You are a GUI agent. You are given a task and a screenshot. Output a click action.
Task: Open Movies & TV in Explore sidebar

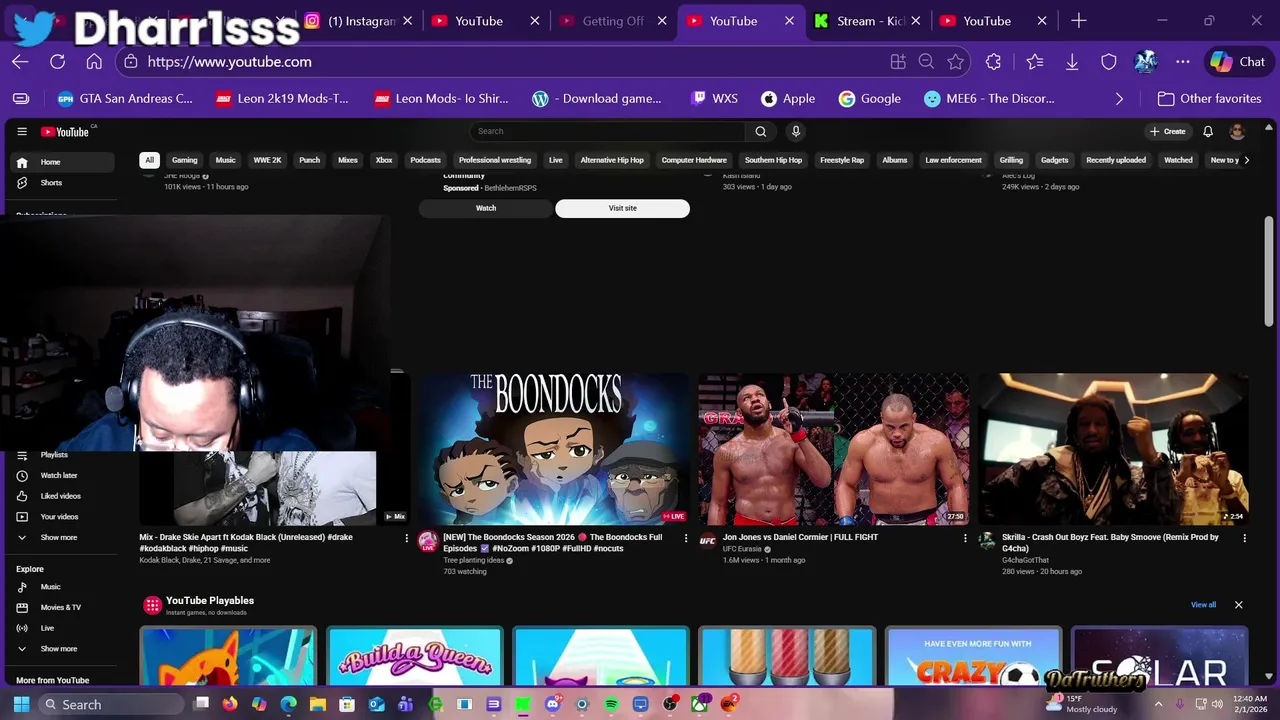click(x=60, y=608)
